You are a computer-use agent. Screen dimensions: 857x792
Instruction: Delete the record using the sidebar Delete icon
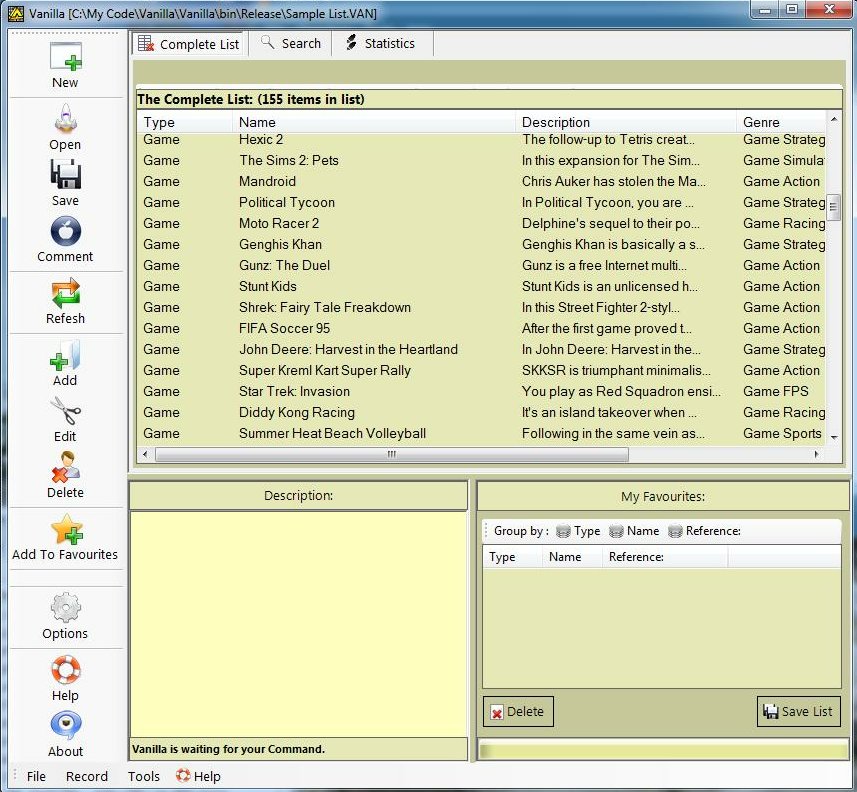click(x=65, y=468)
